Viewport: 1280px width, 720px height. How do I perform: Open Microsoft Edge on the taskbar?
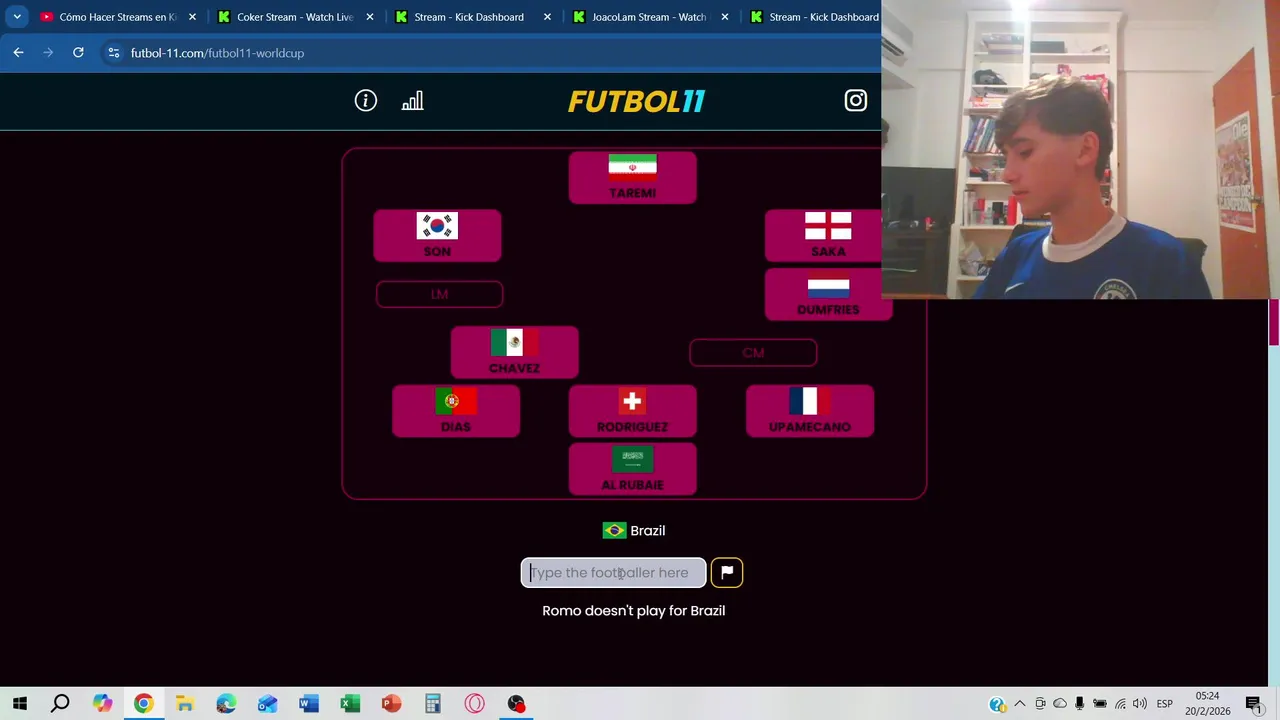pyautogui.click(x=226, y=704)
